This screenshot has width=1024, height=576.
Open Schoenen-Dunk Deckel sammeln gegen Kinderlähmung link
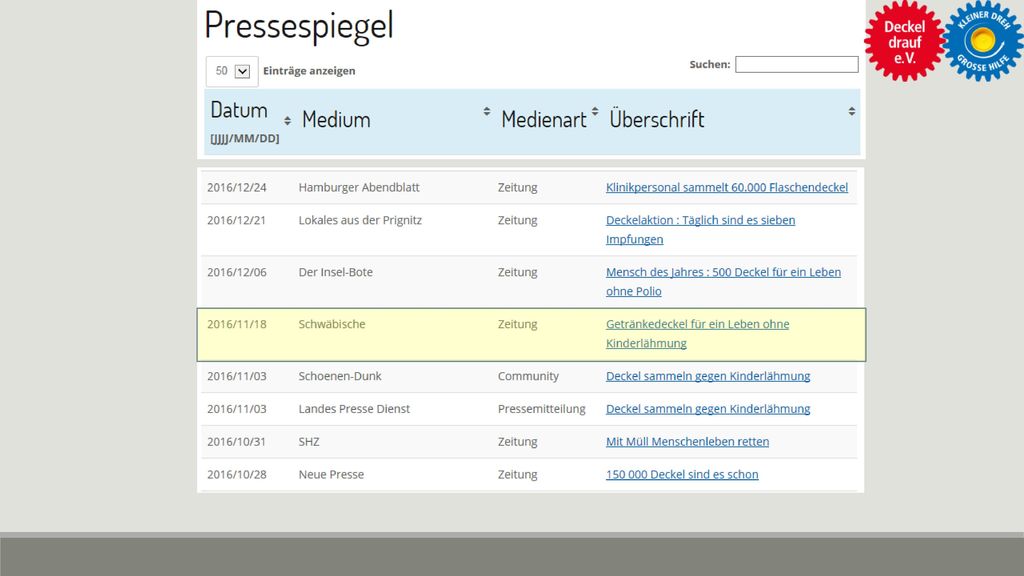pyautogui.click(x=708, y=376)
